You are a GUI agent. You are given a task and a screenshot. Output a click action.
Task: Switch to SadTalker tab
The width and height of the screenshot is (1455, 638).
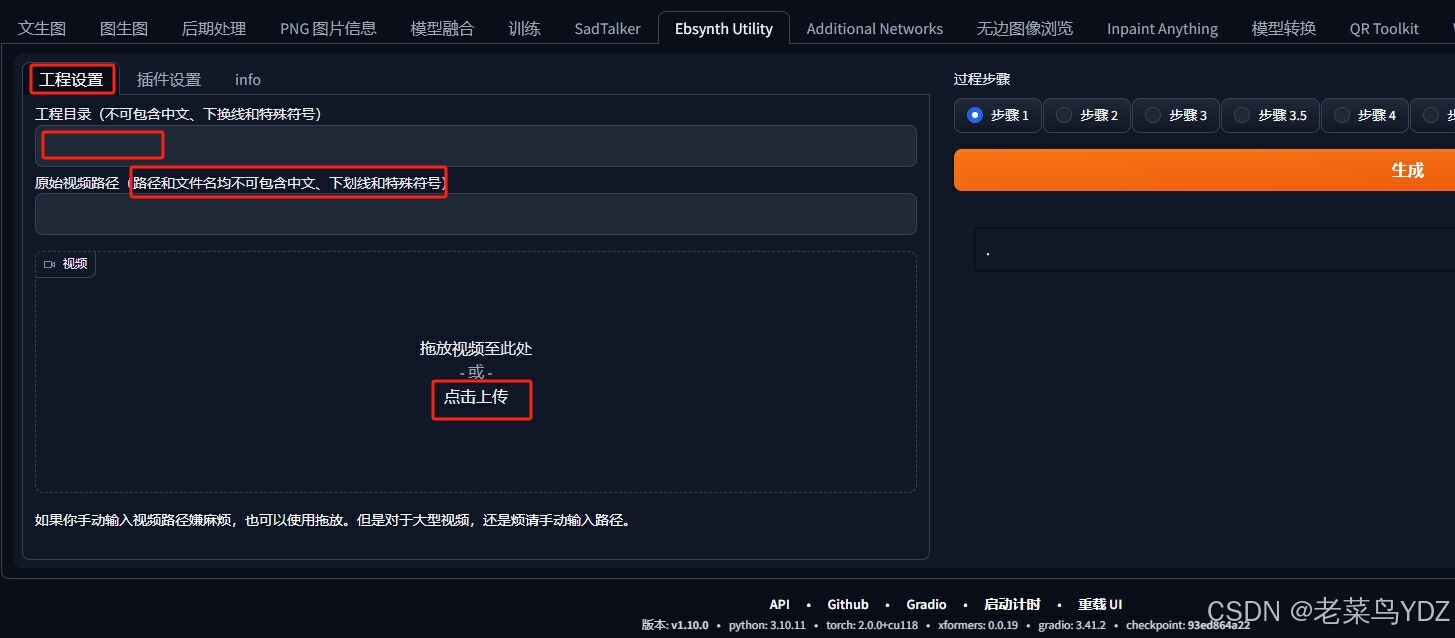pos(607,28)
